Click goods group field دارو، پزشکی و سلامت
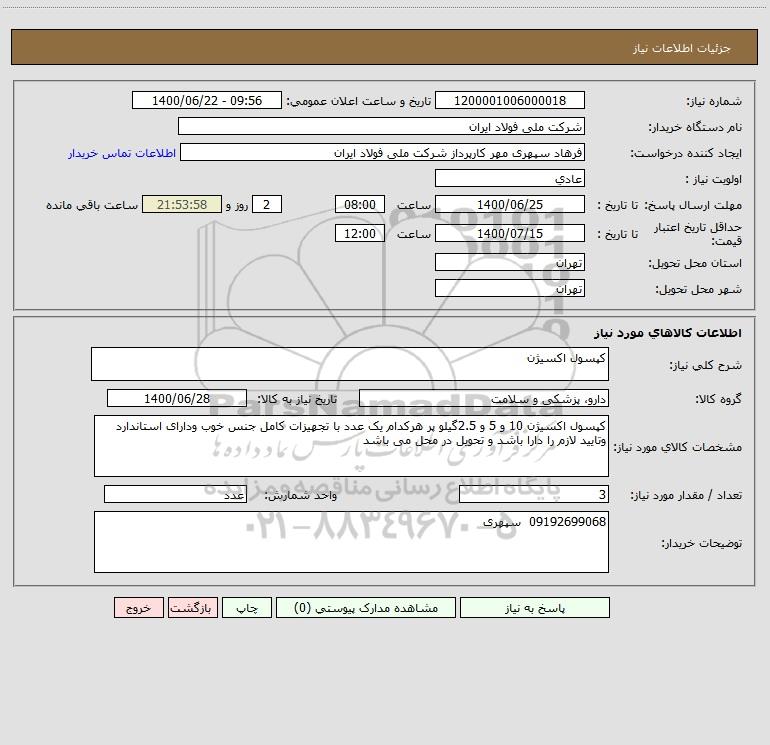This screenshot has width=770, height=745. click(484, 398)
